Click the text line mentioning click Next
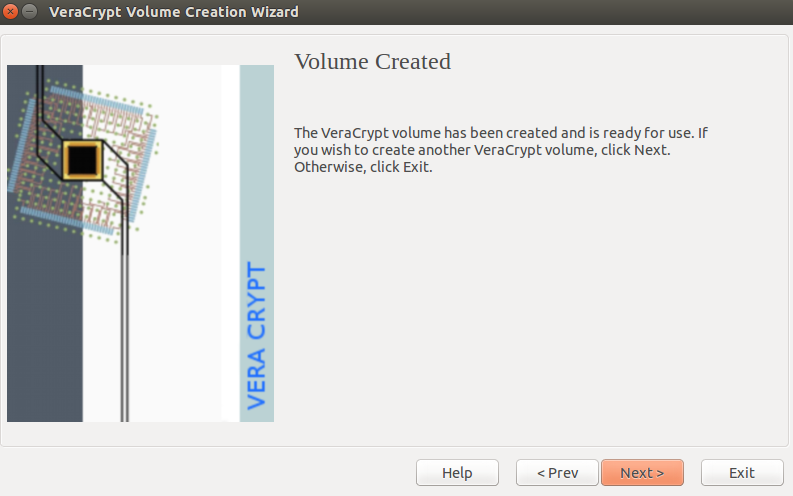 coord(482,150)
